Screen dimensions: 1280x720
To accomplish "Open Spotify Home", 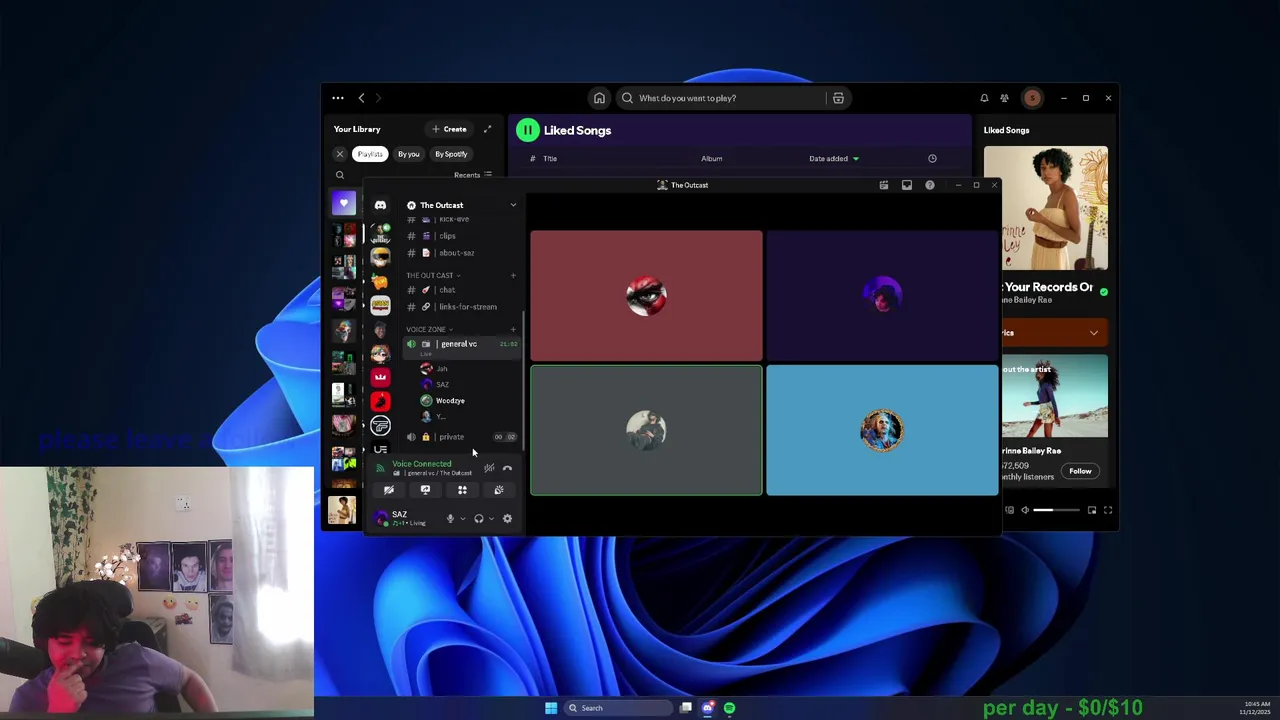I will coord(599,98).
